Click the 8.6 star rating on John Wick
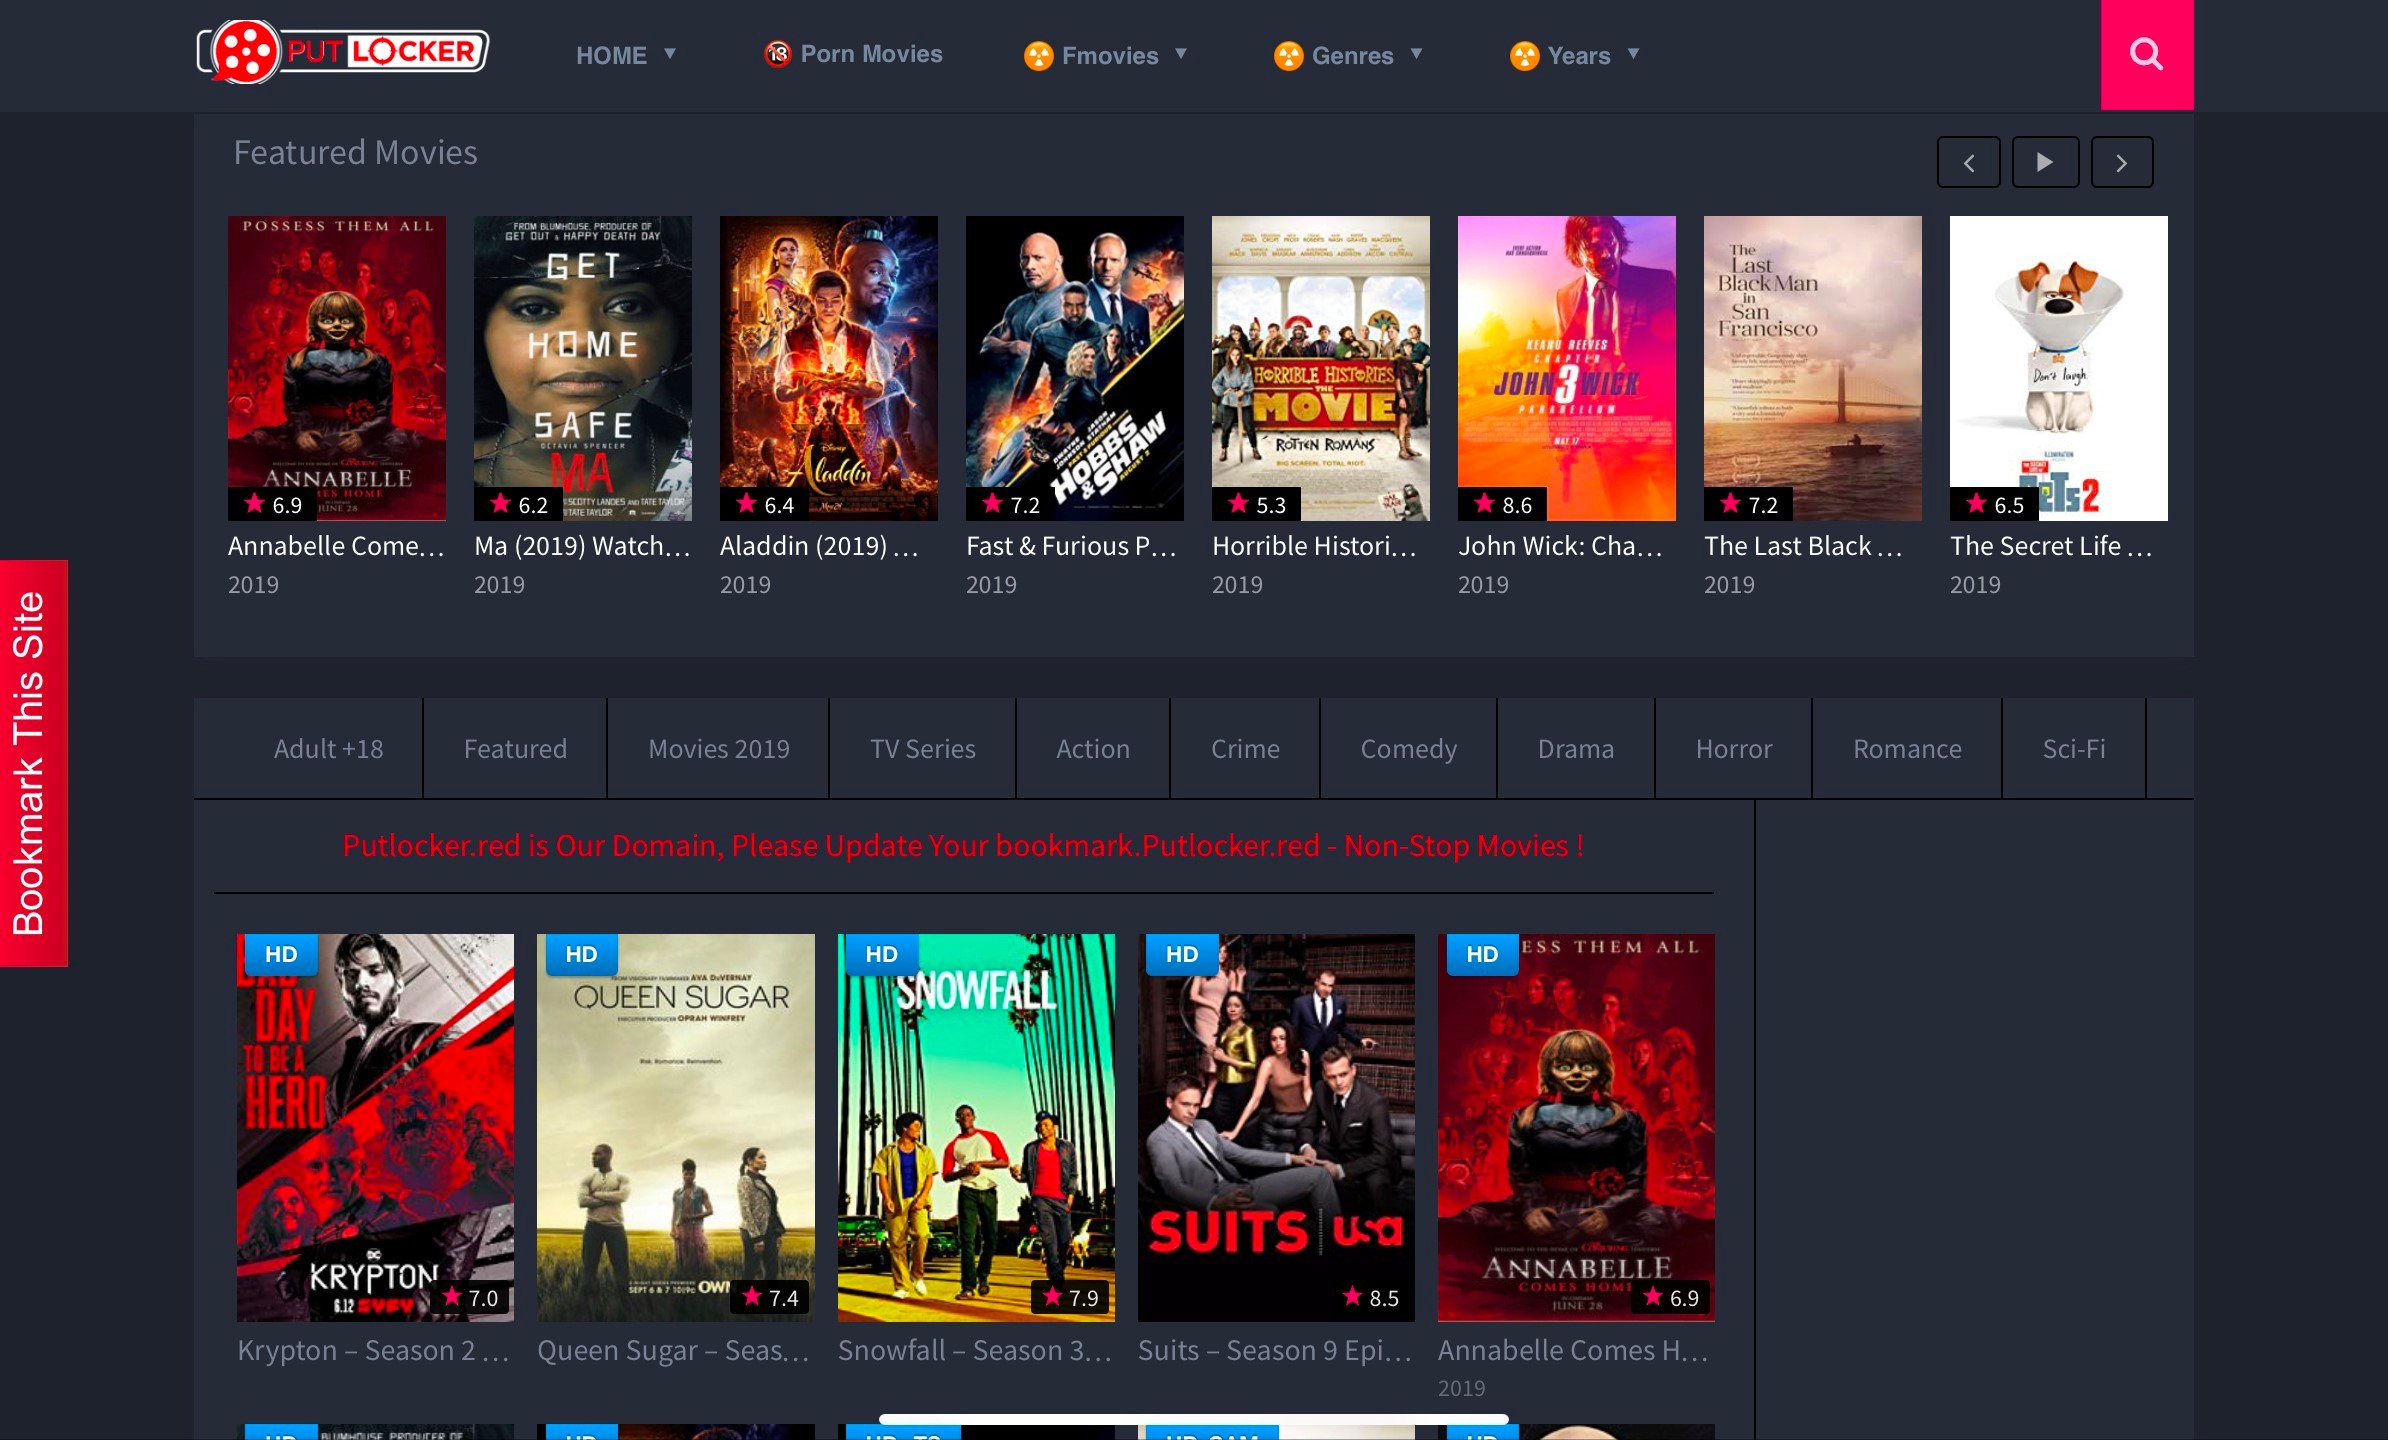2388x1440 pixels. (1503, 504)
